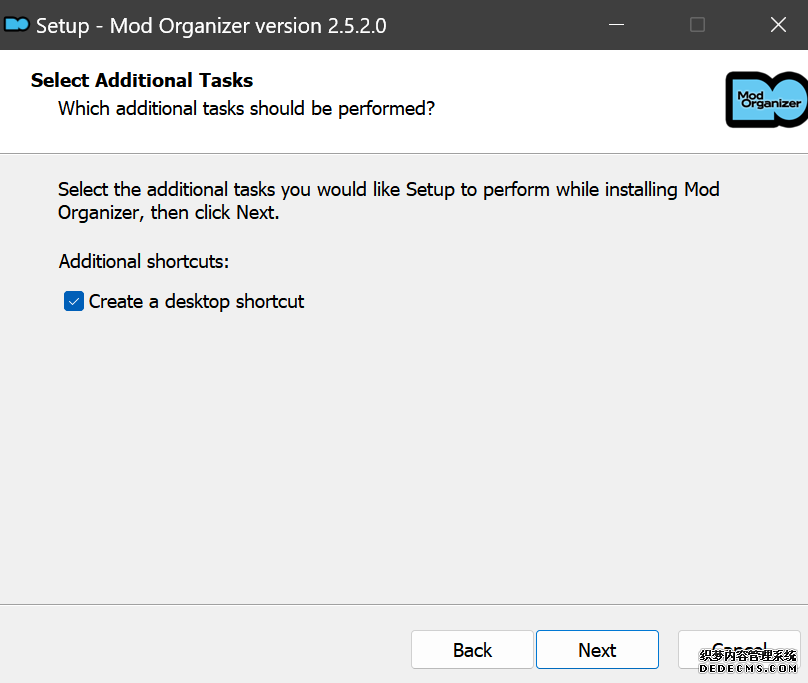
Task: Minimize the Setup window
Action: 618,25
